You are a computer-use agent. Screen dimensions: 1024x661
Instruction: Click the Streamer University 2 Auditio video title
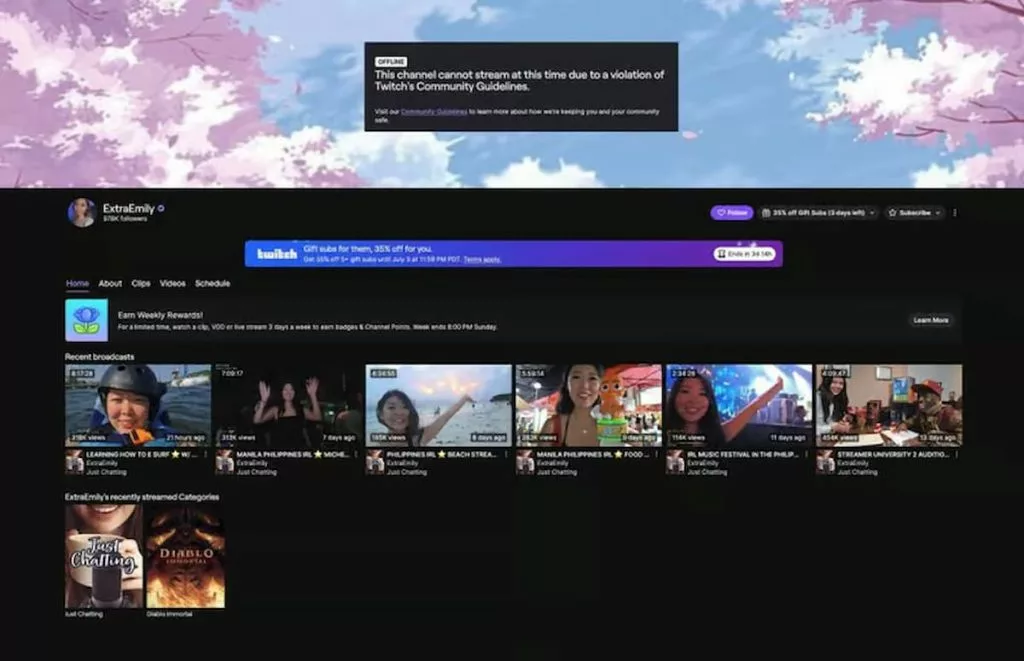[893, 455]
